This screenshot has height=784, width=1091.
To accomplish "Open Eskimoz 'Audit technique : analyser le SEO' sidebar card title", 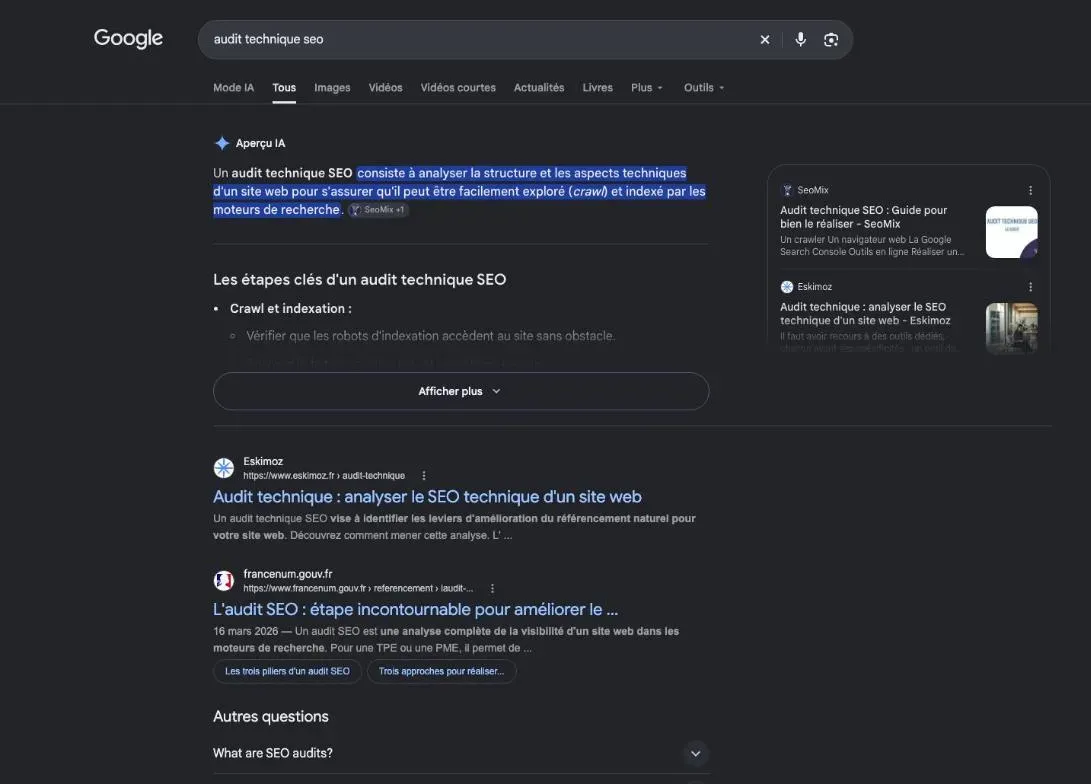I will coord(865,314).
